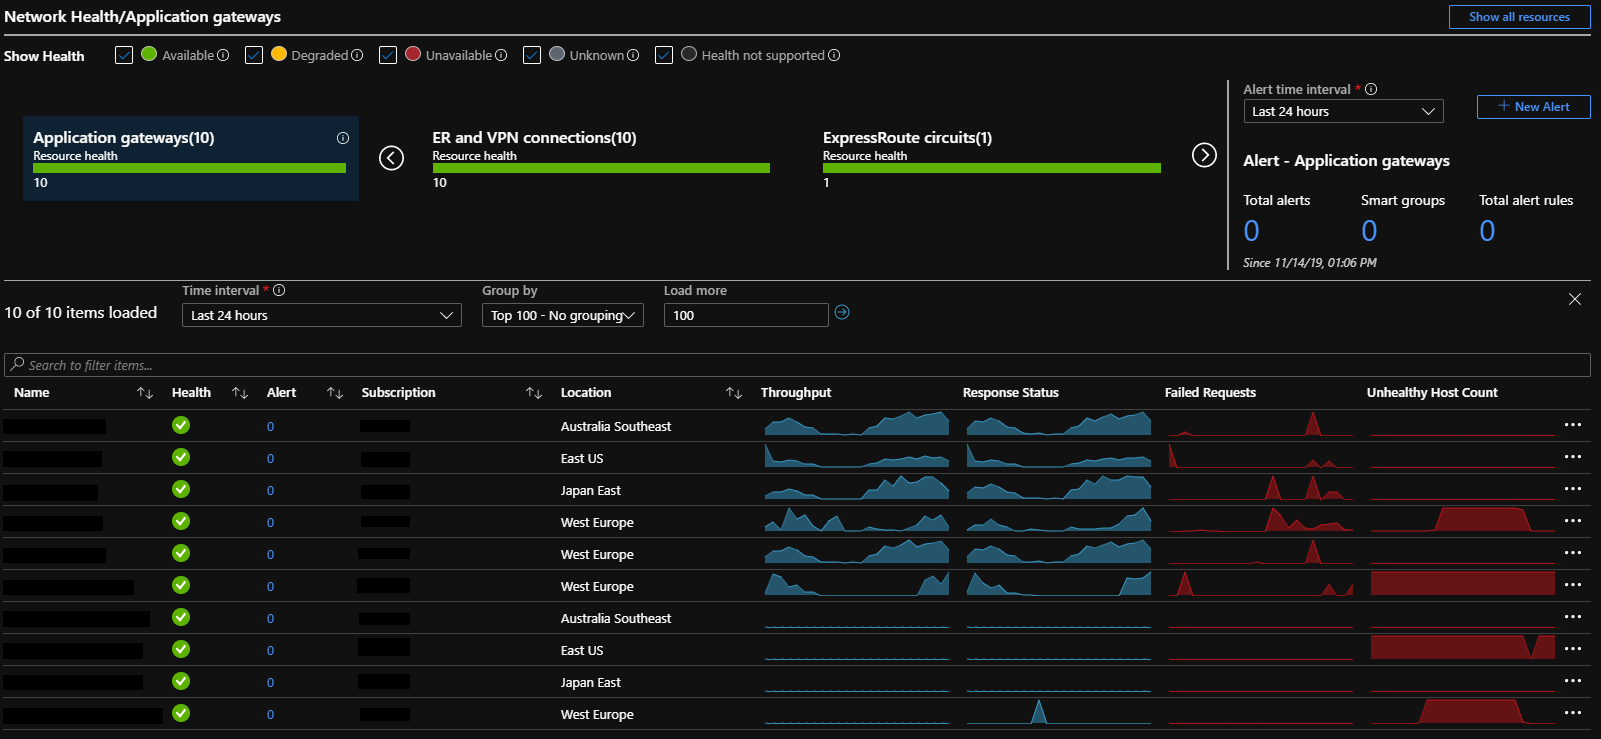Expand the Time interval Last 24 hours dropdown
Image resolution: width=1601 pixels, height=739 pixels.
pyautogui.click(x=322, y=315)
